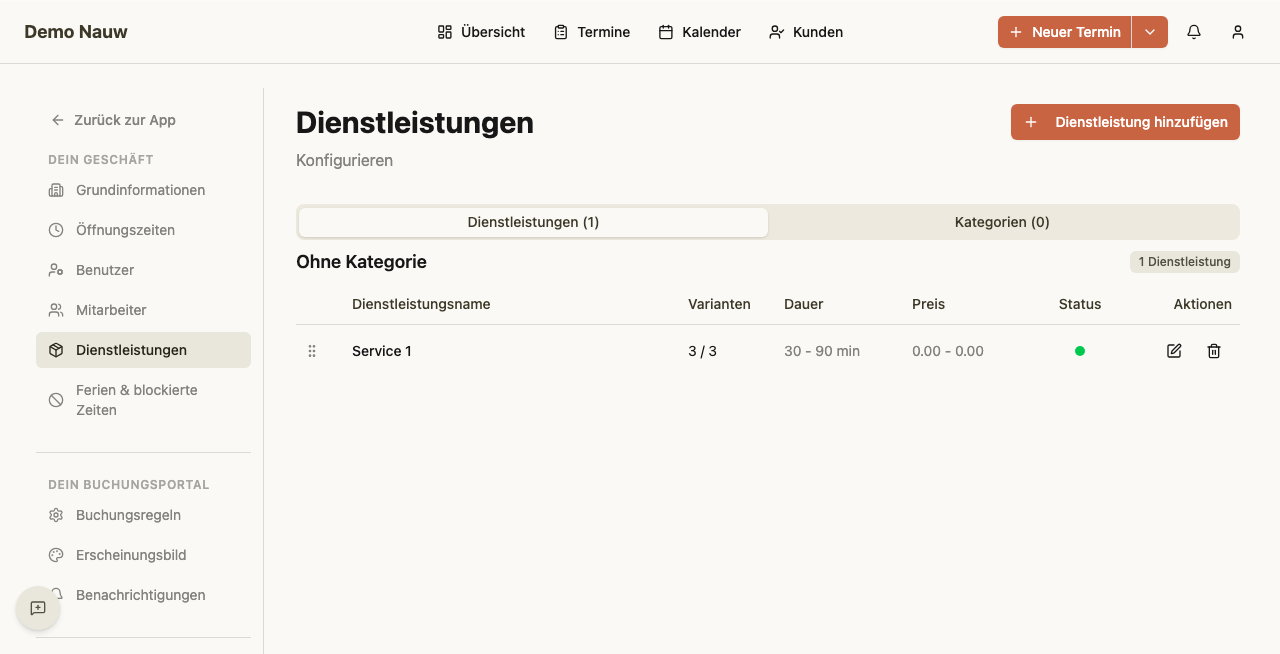Click the green status dot for Service 1
Screen dimensions: 1280x654
point(1080,351)
